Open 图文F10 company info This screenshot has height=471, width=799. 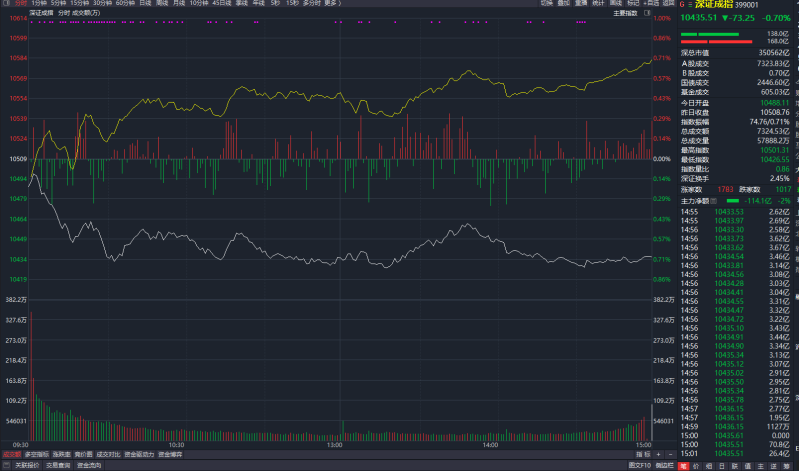point(638,465)
